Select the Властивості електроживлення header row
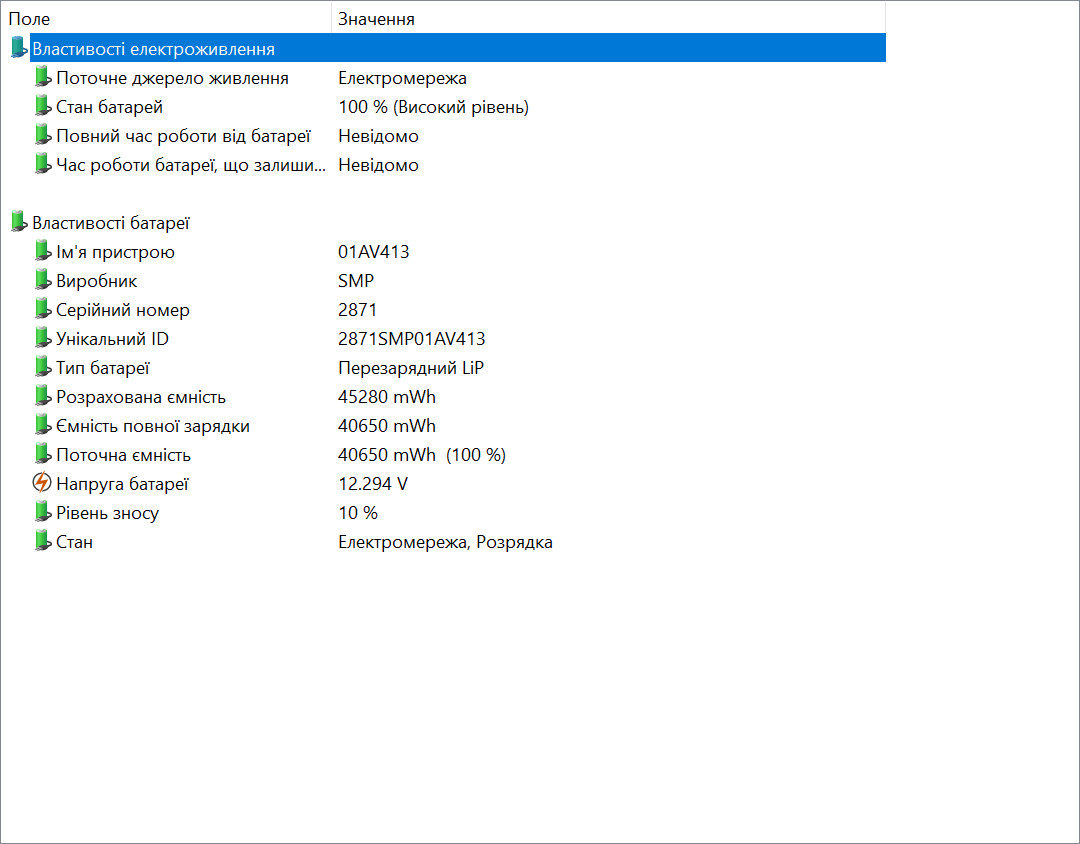The image size is (1080, 844). (x=153, y=49)
